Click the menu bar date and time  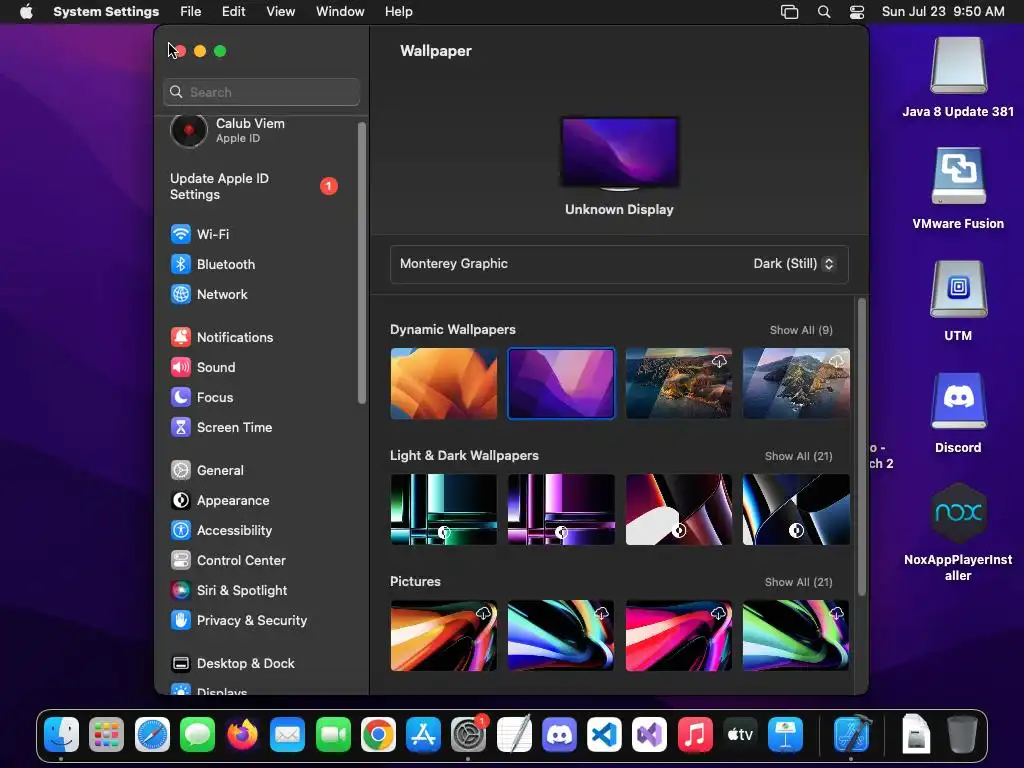click(x=943, y=12)
